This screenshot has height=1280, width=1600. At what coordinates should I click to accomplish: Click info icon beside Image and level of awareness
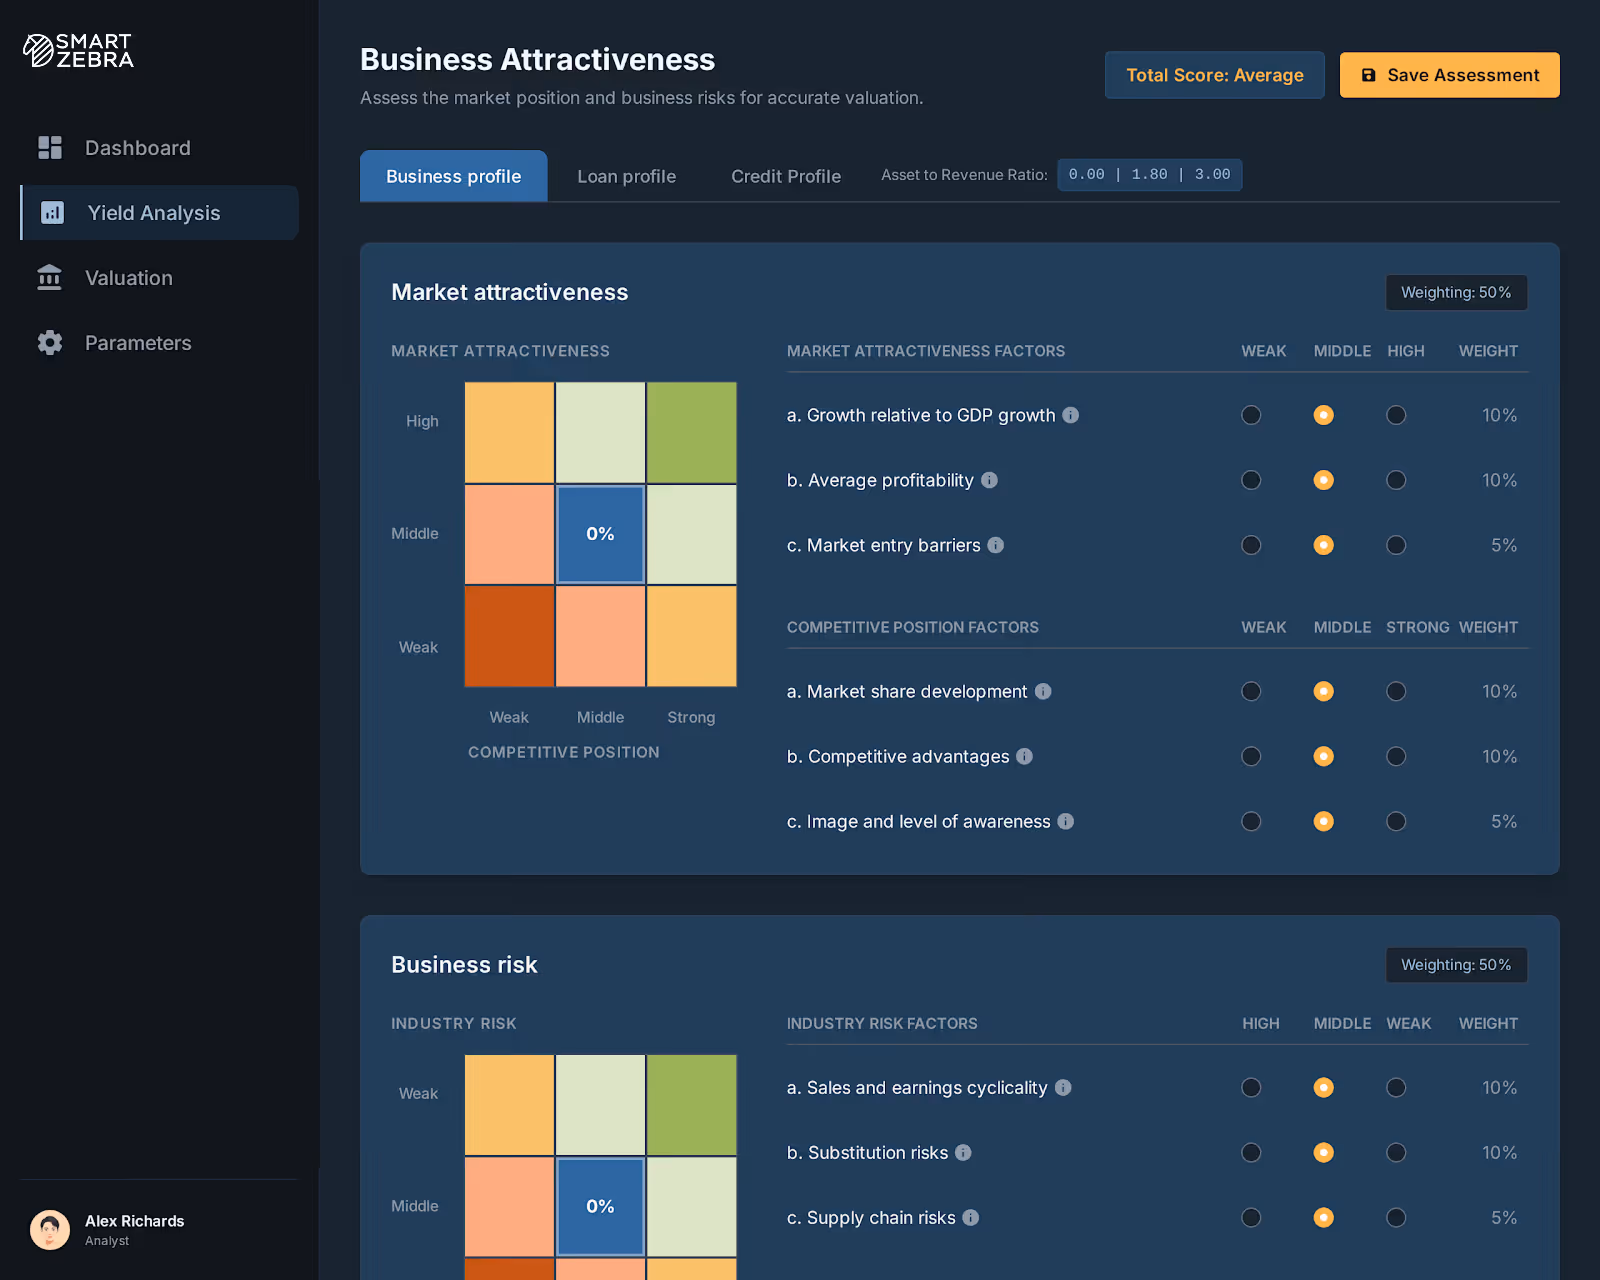coord(1066,821)
